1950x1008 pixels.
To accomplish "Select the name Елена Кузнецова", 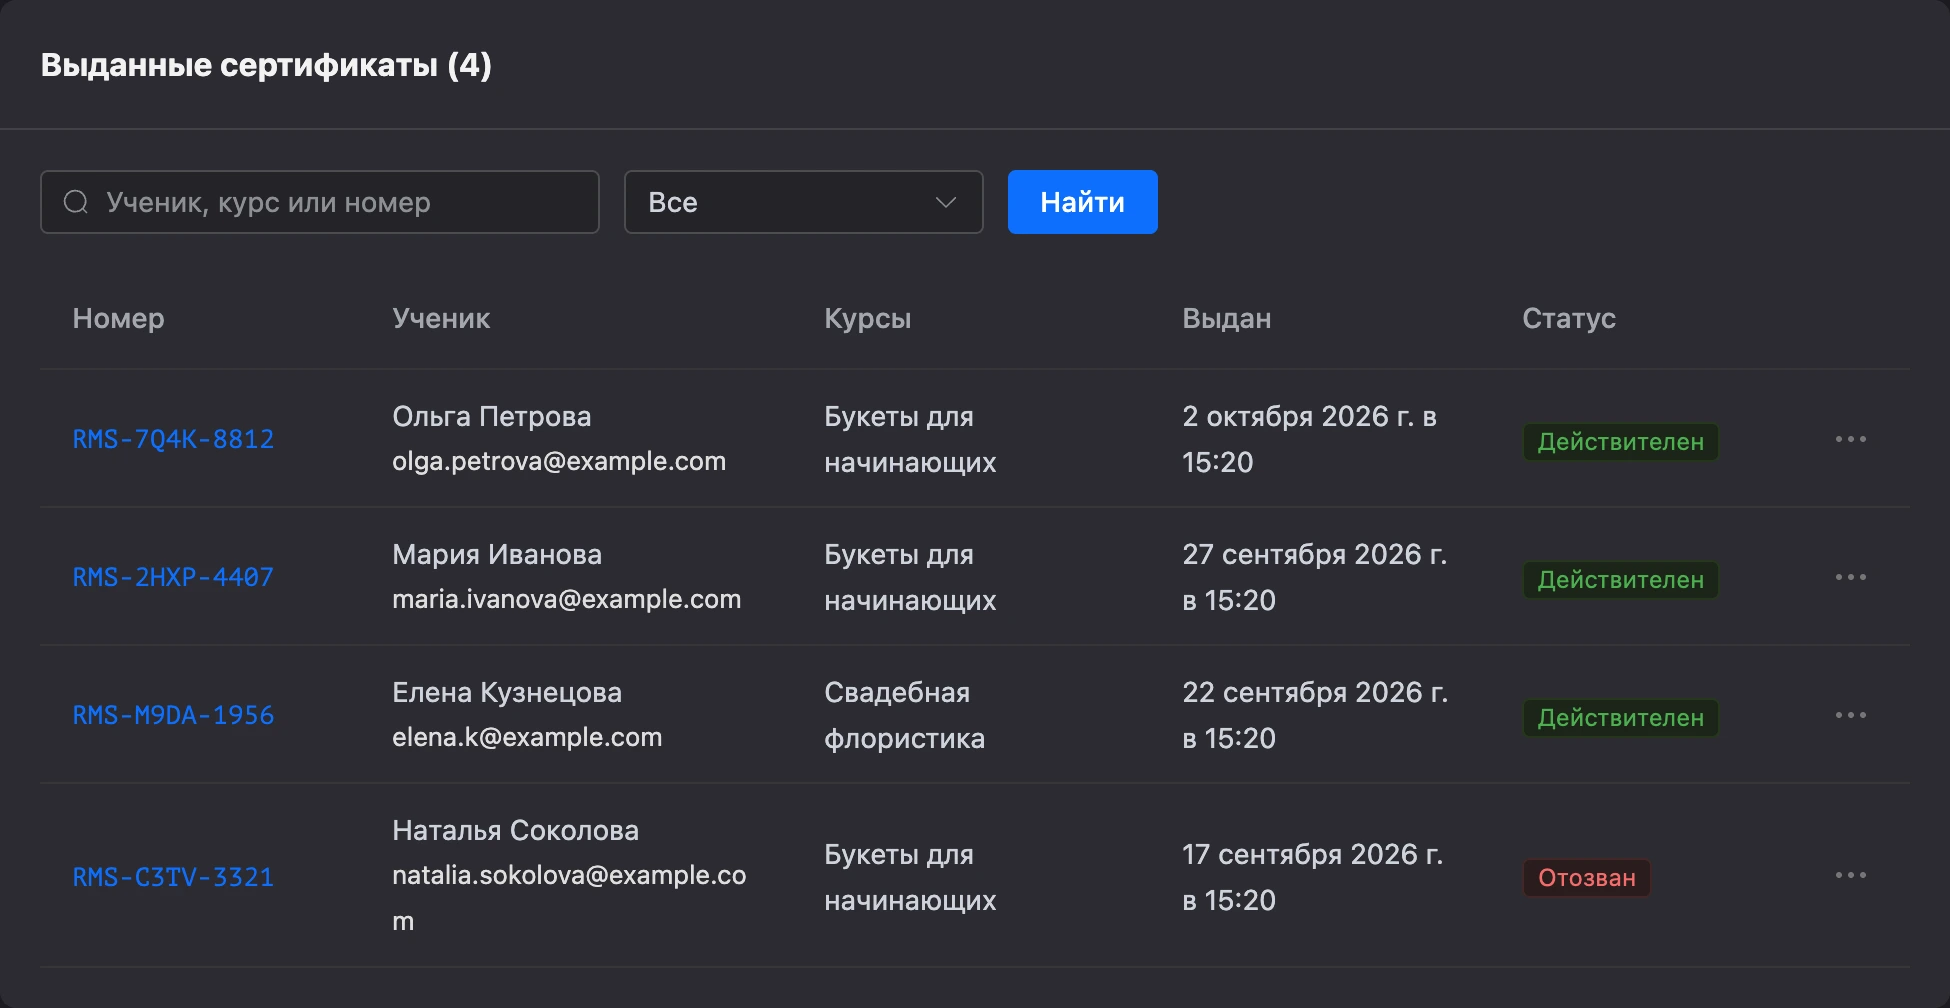I will pyautogui.click(x=507, y=692).
